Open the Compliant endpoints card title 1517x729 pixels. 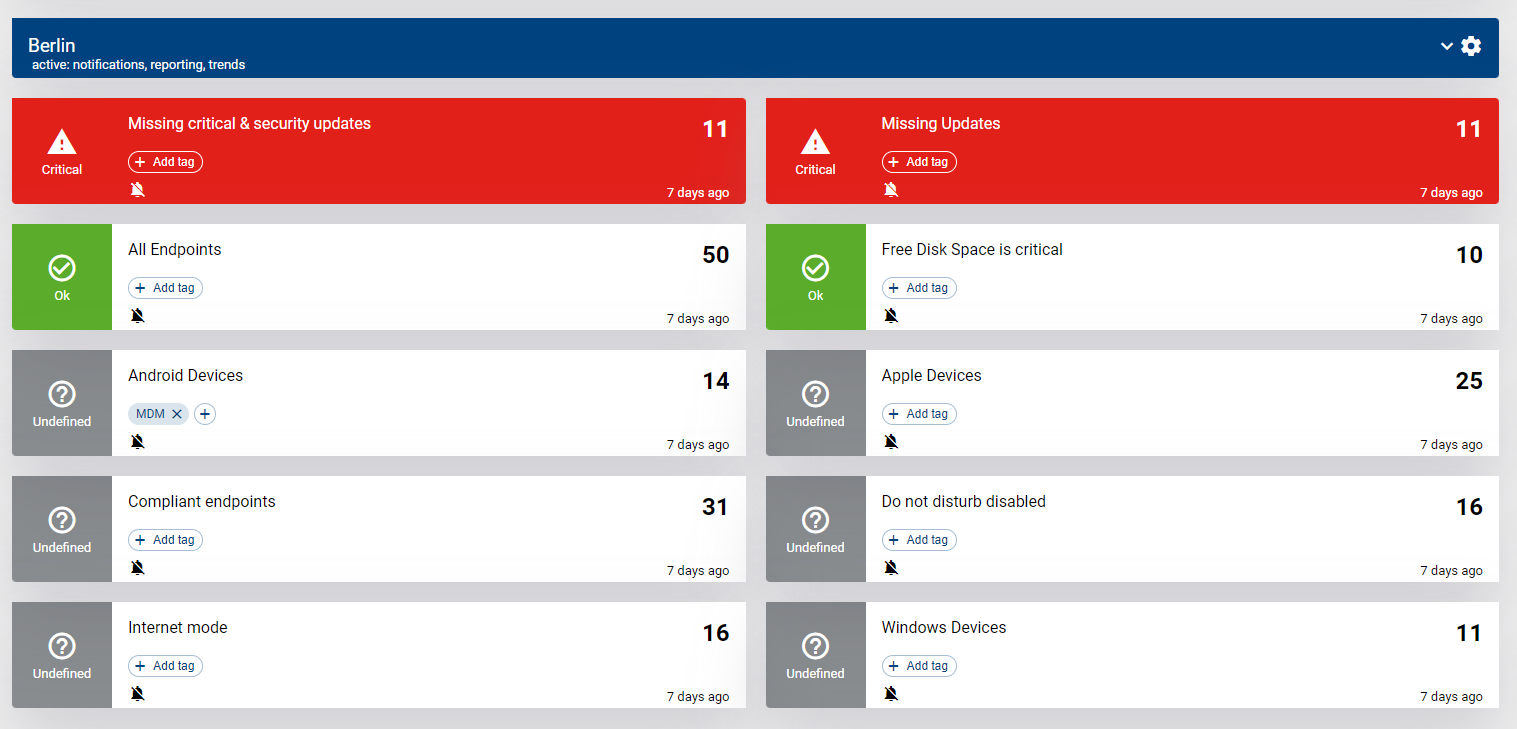point(201,502)
